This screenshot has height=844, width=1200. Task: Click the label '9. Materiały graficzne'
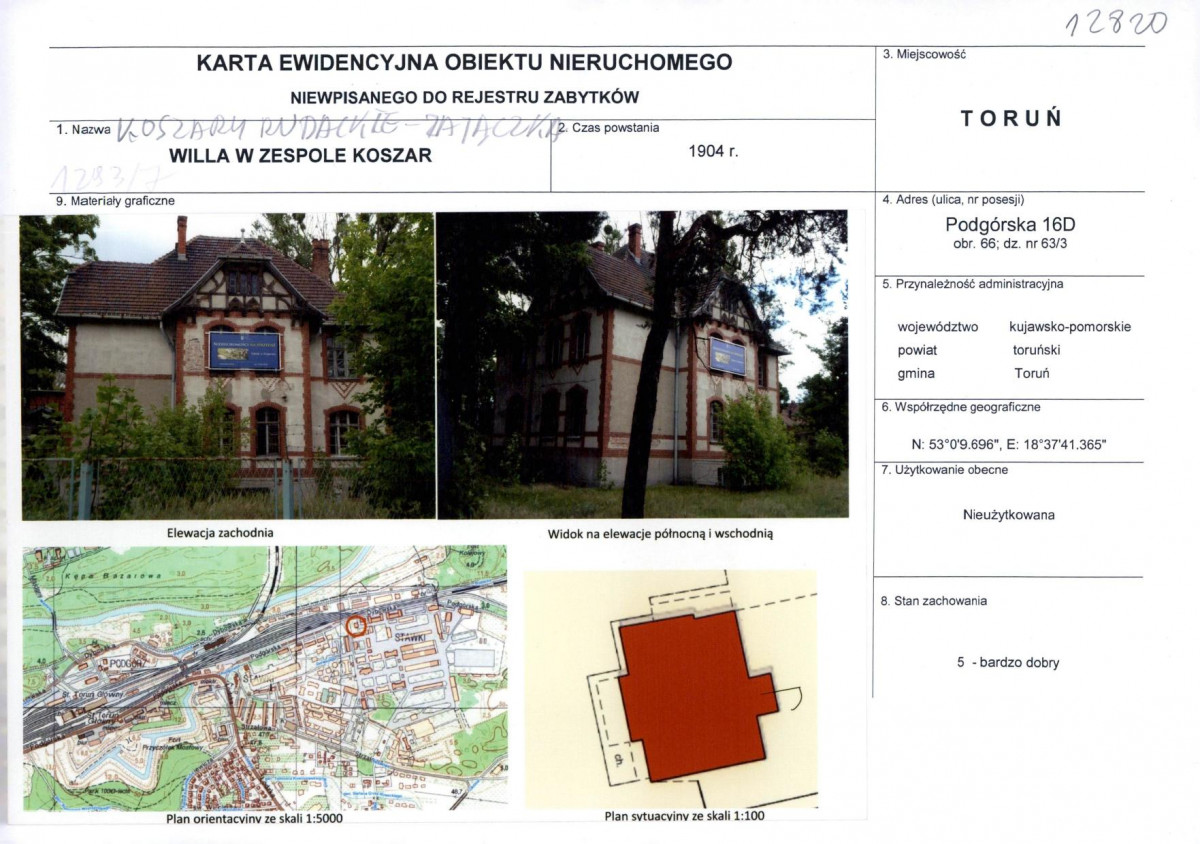point(116,201)
